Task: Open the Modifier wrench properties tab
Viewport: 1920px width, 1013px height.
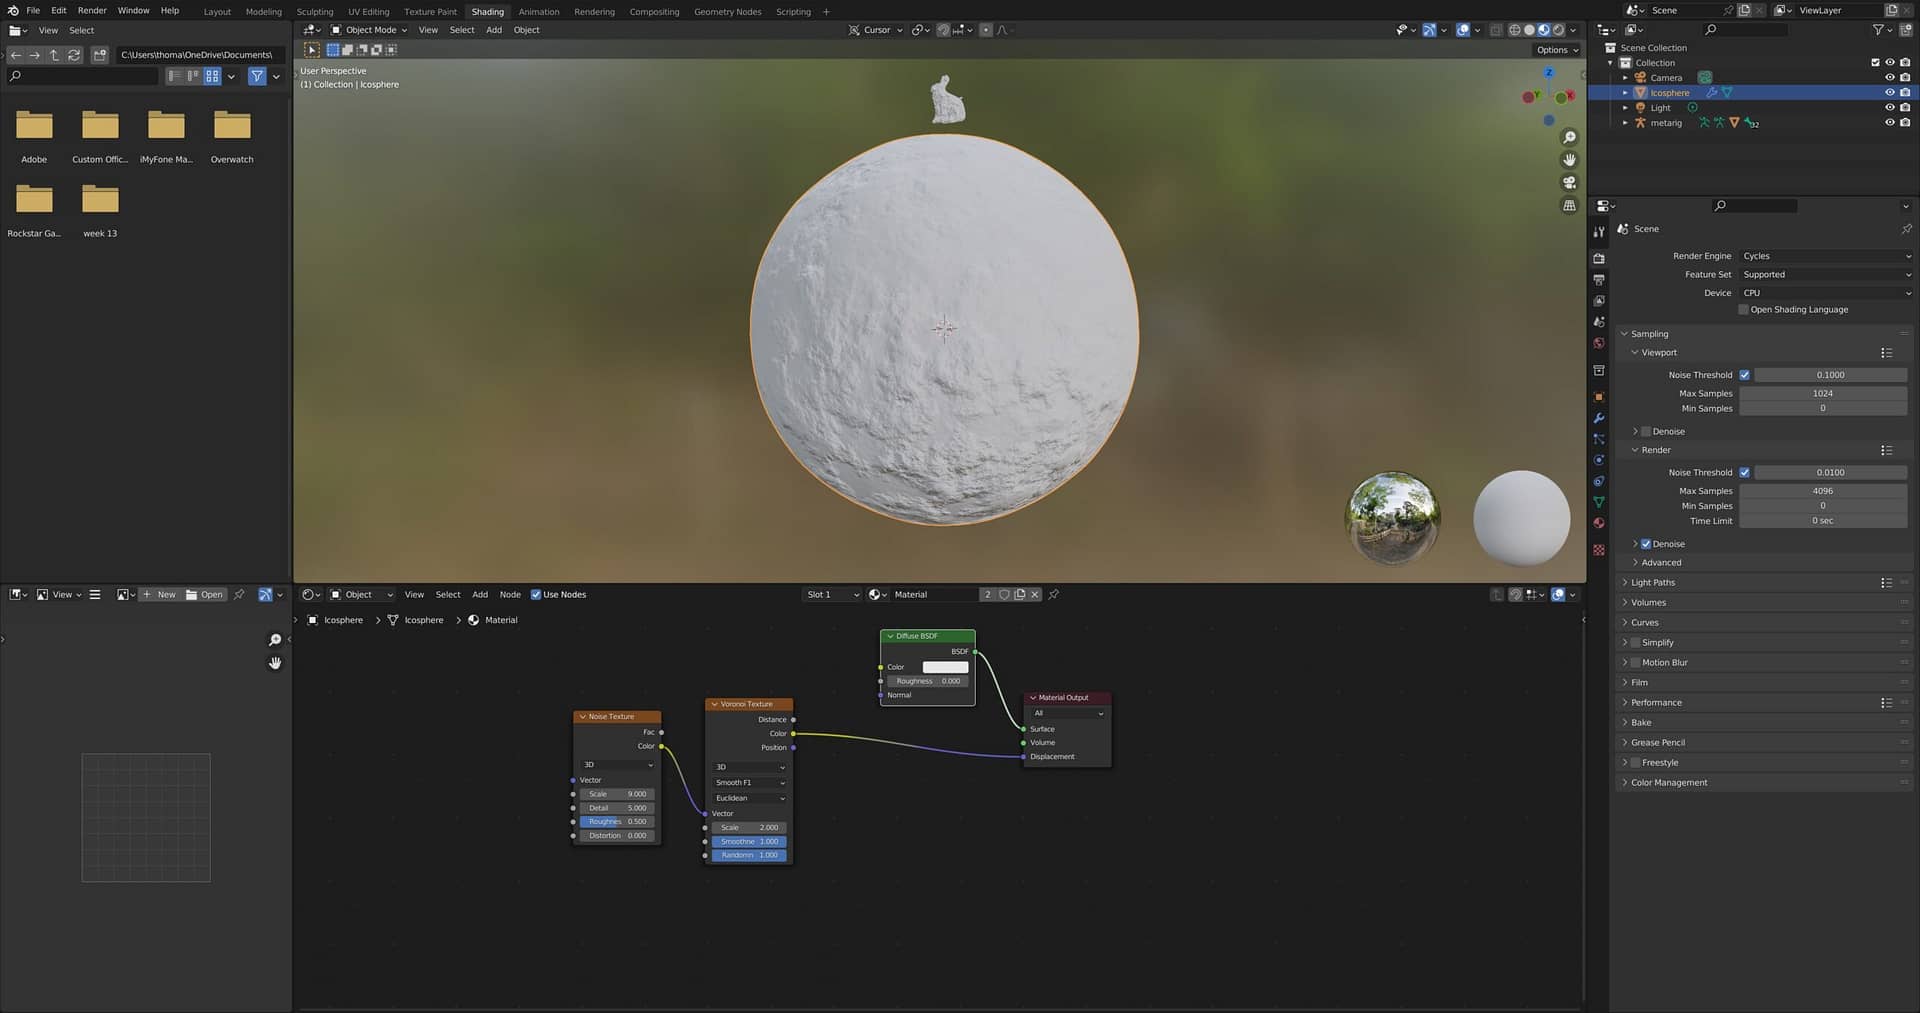Action: click(x=1599, y=418)
